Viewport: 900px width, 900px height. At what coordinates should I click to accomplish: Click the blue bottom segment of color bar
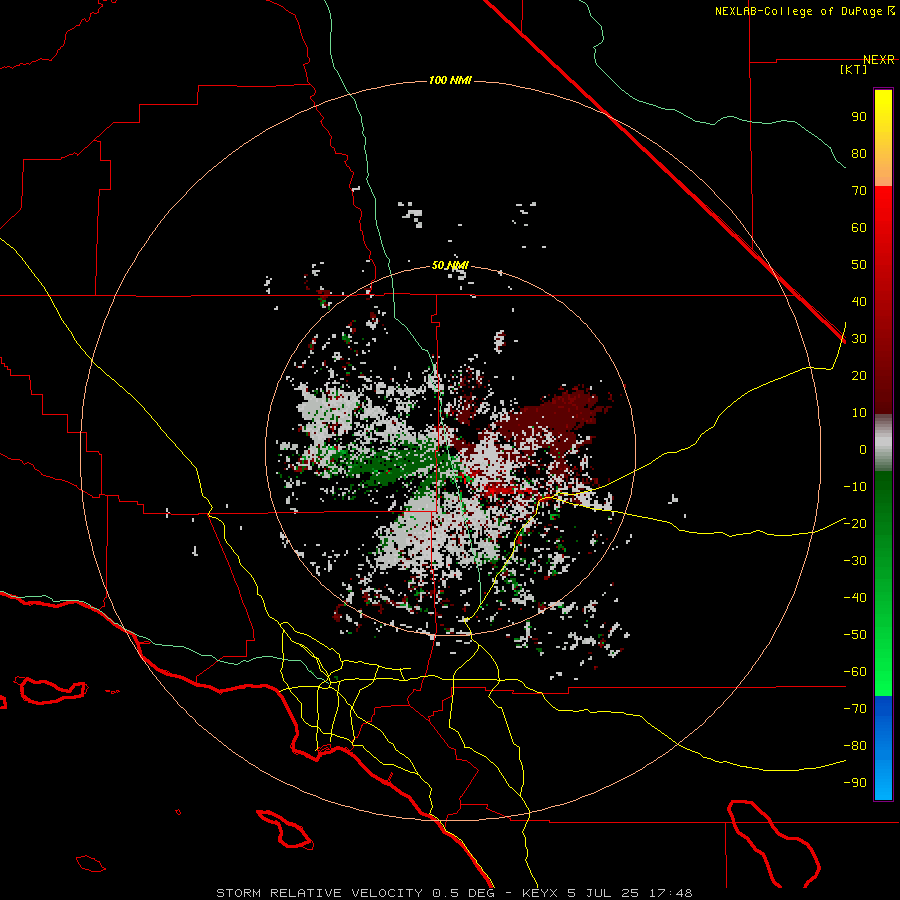(883, 748)
